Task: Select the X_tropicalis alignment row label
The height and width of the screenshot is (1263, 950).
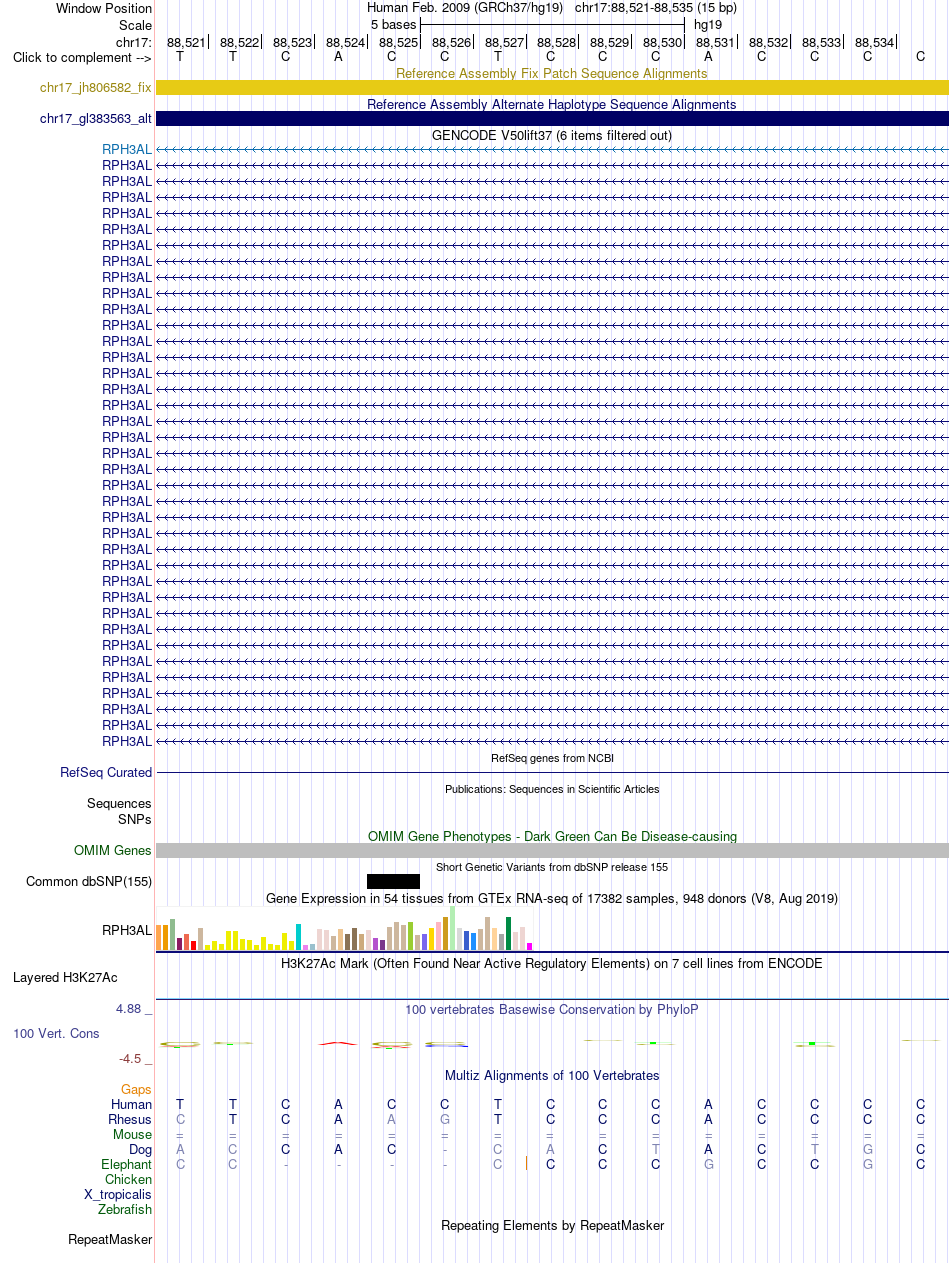Action: 118,1194
